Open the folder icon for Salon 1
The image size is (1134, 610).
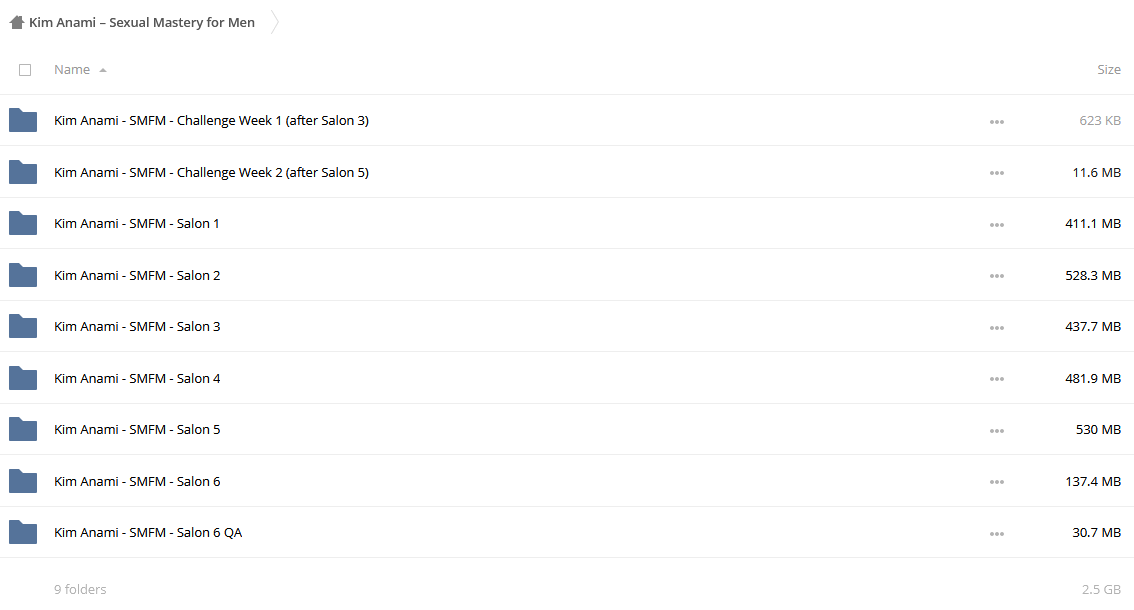23,224
